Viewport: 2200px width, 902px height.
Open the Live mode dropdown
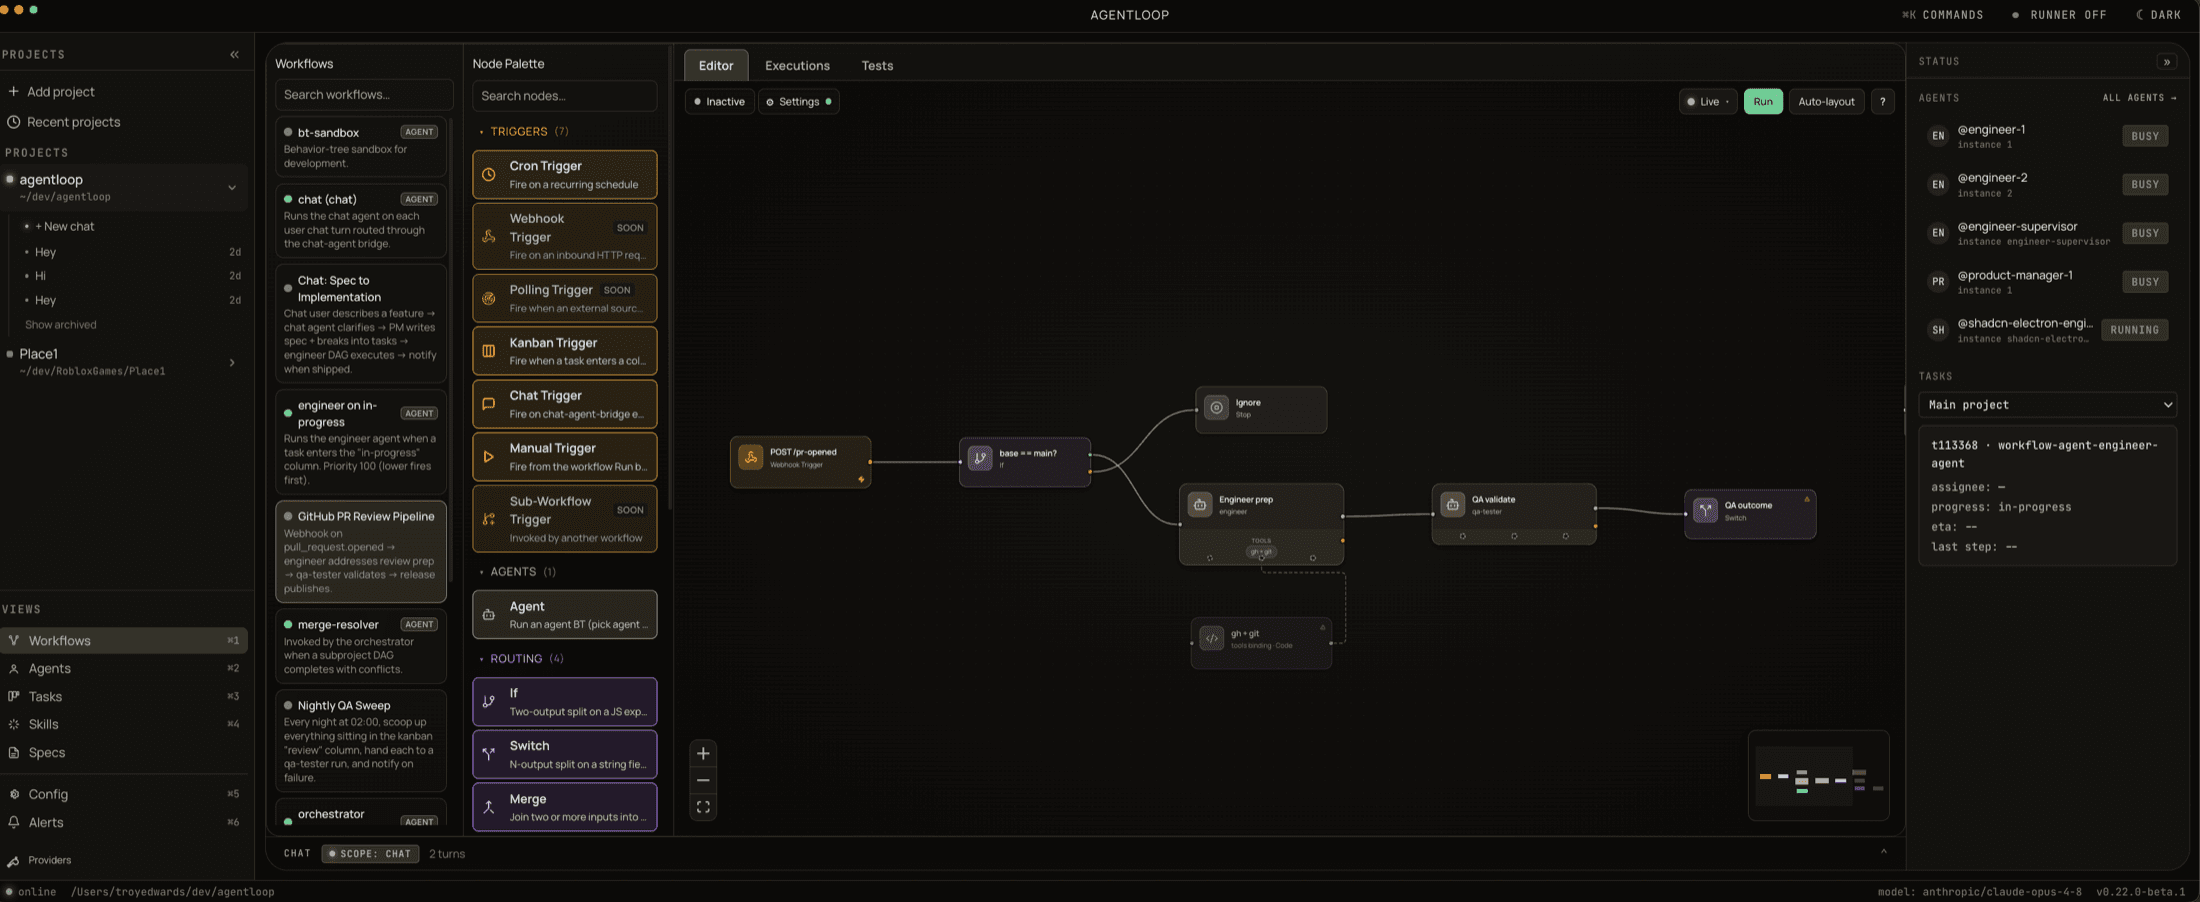click(x=1708, y=102)
